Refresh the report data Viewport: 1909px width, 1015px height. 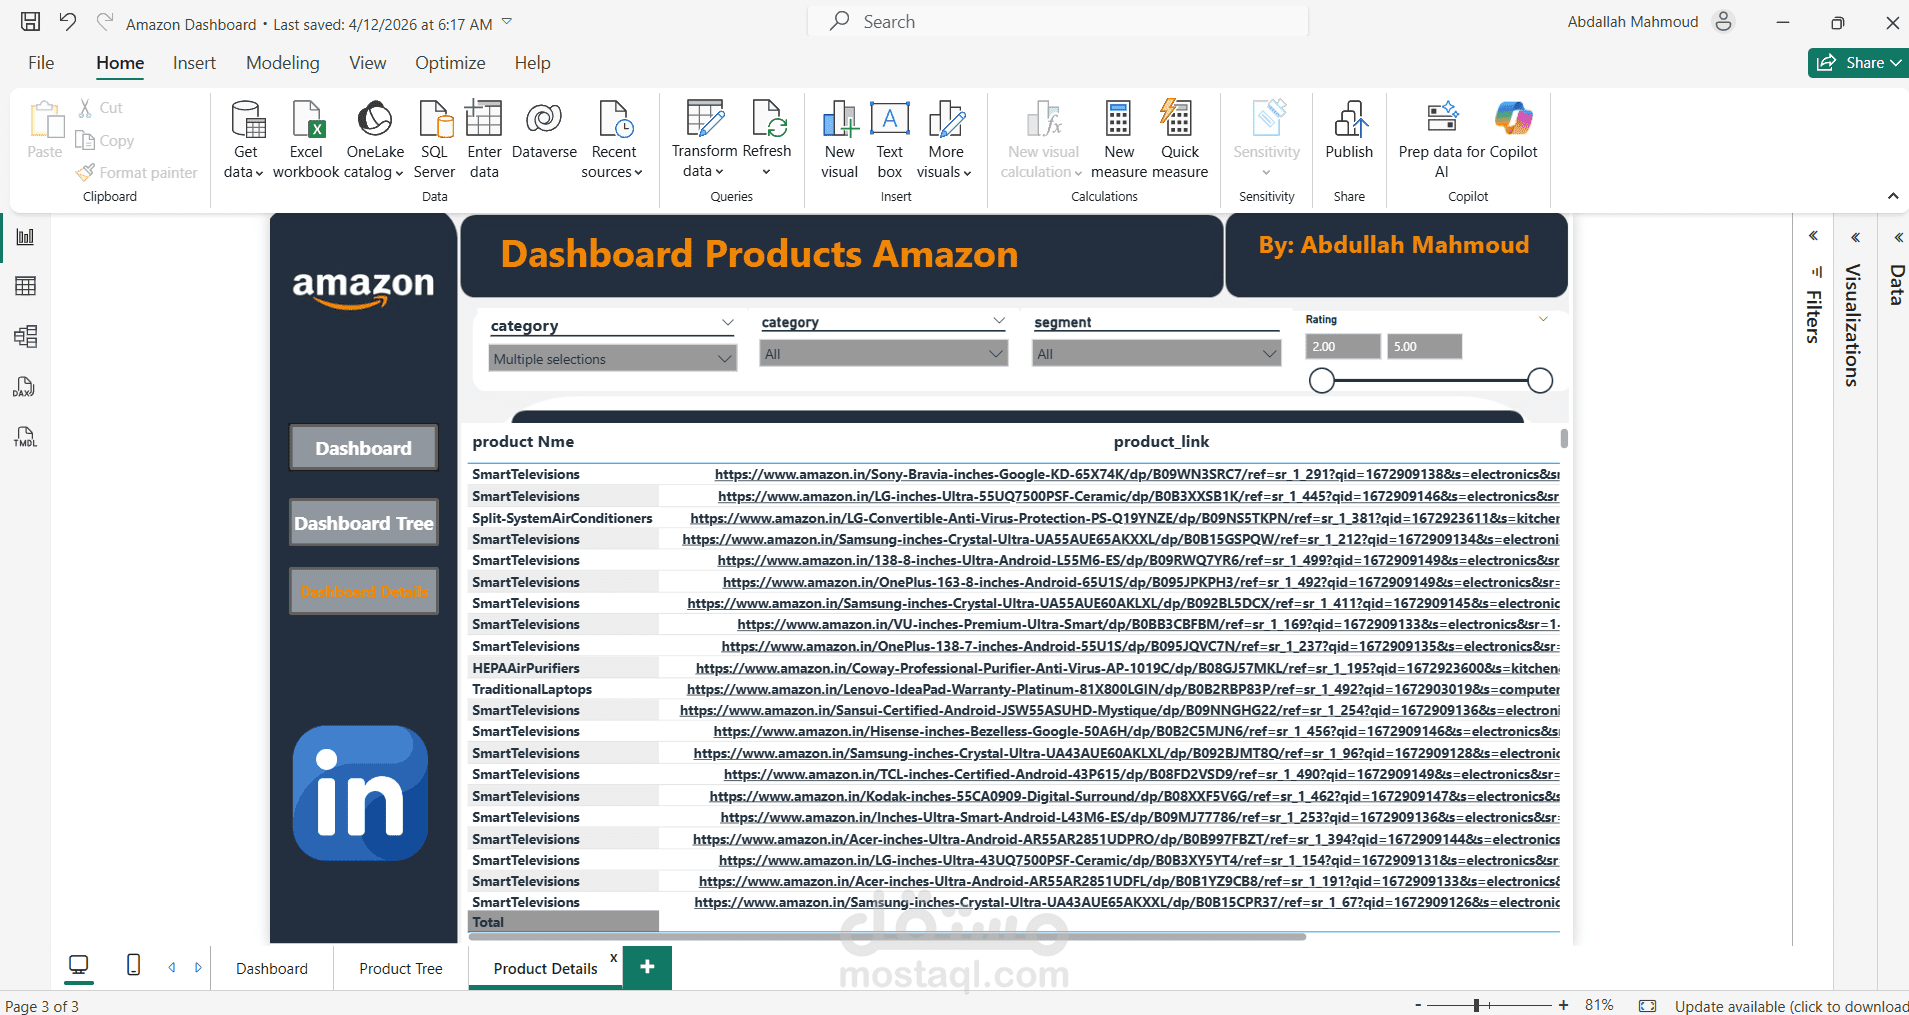pyautogui.click(x=767, y=140)
